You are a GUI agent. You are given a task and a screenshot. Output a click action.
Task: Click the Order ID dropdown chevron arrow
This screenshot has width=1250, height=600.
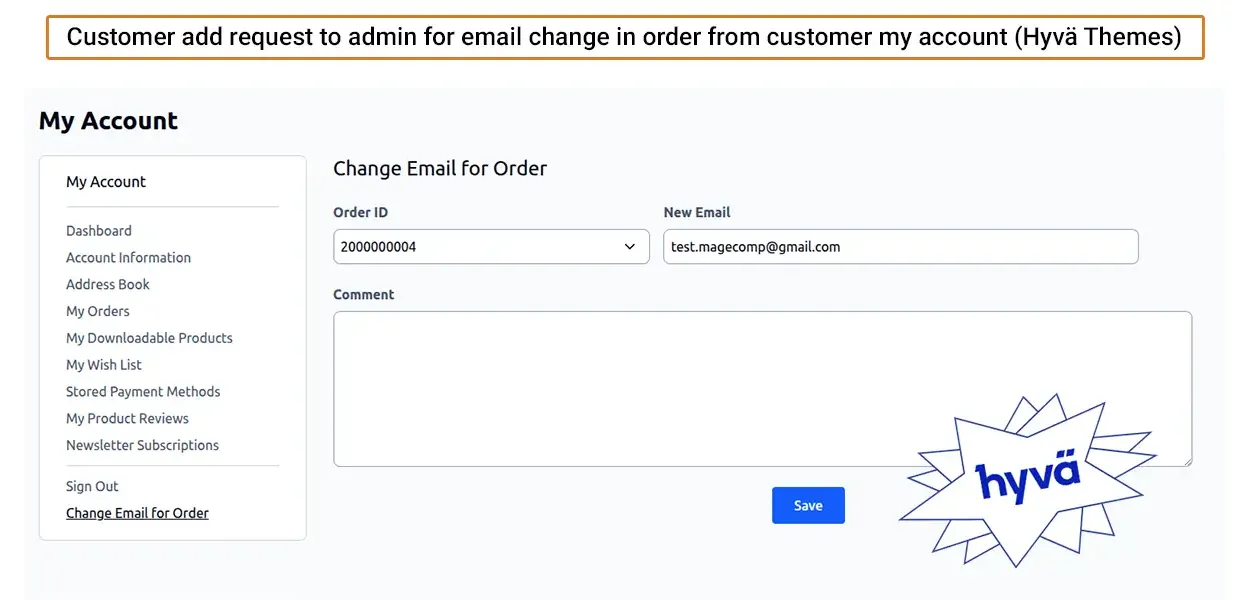tap(630, 247)
